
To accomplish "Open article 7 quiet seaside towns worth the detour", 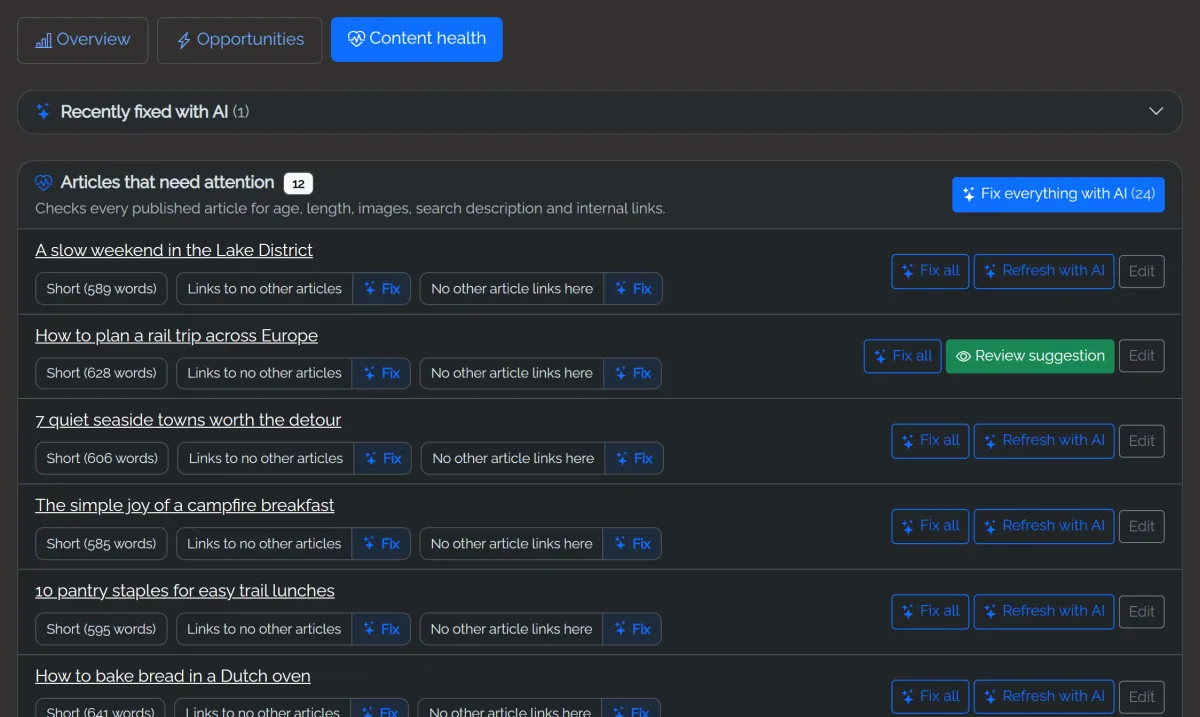I will 188,420.
